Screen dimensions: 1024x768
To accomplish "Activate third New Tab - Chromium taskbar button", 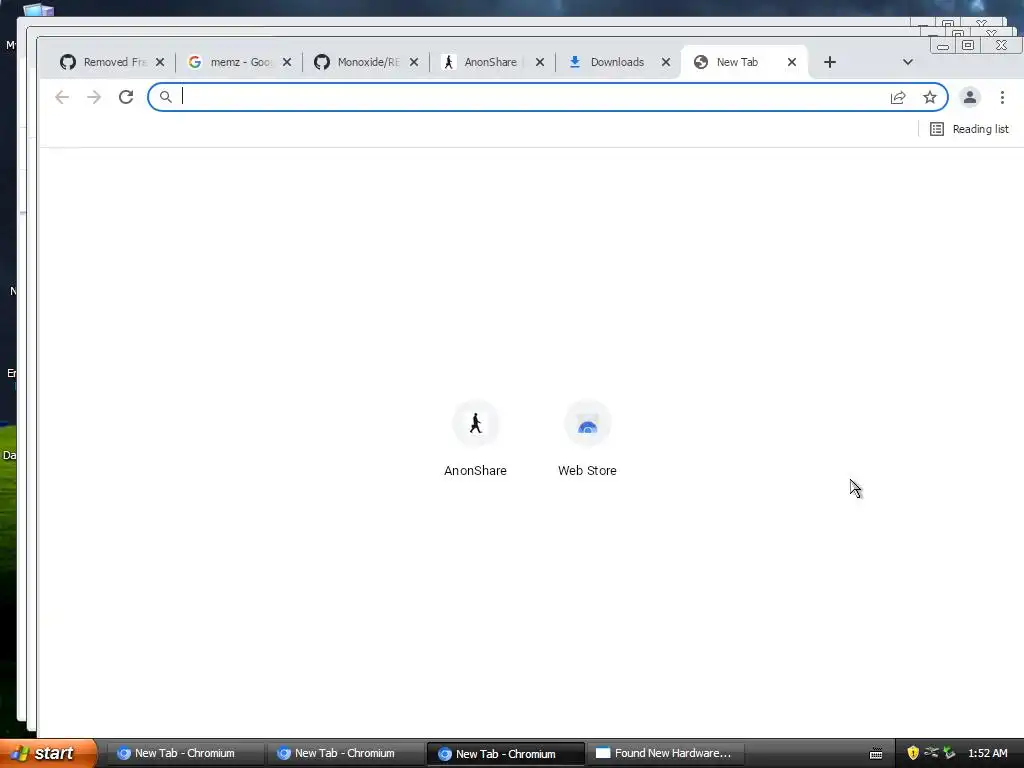I will pos(505,754).
